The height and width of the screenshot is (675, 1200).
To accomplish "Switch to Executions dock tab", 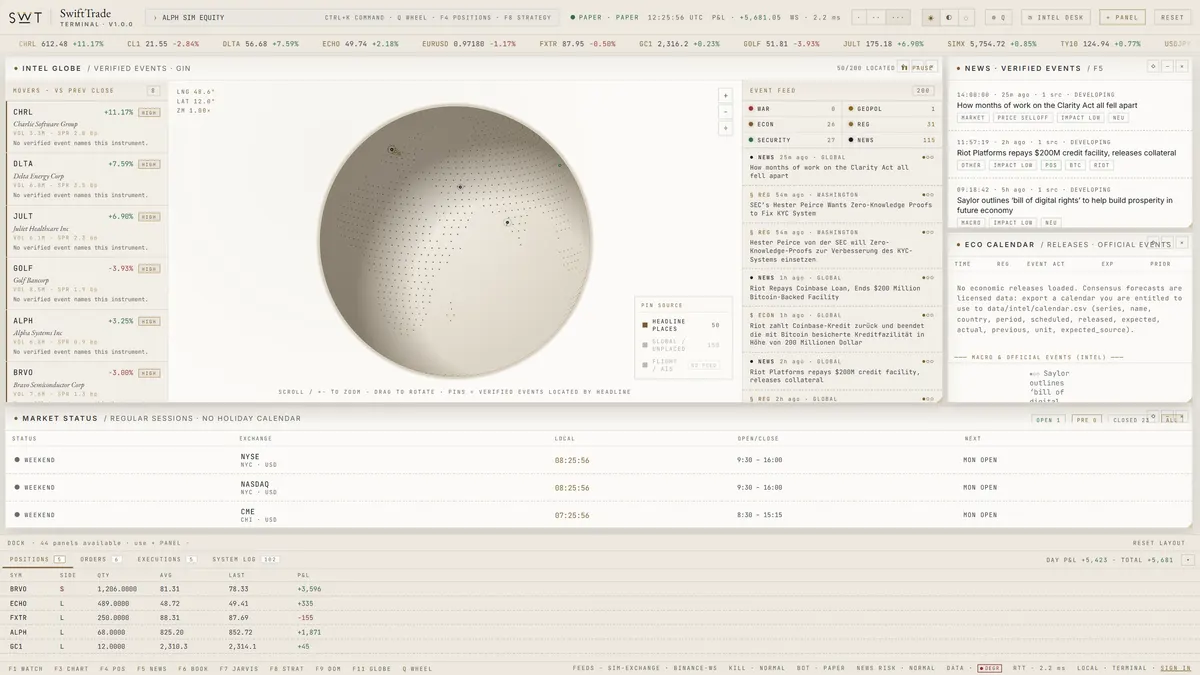I will [167, 559].
